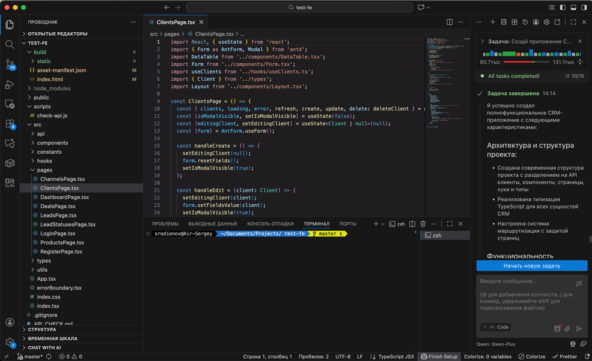Go back with the navigation arrow
This screenshot has height=361, width=592.
[166, 7]
